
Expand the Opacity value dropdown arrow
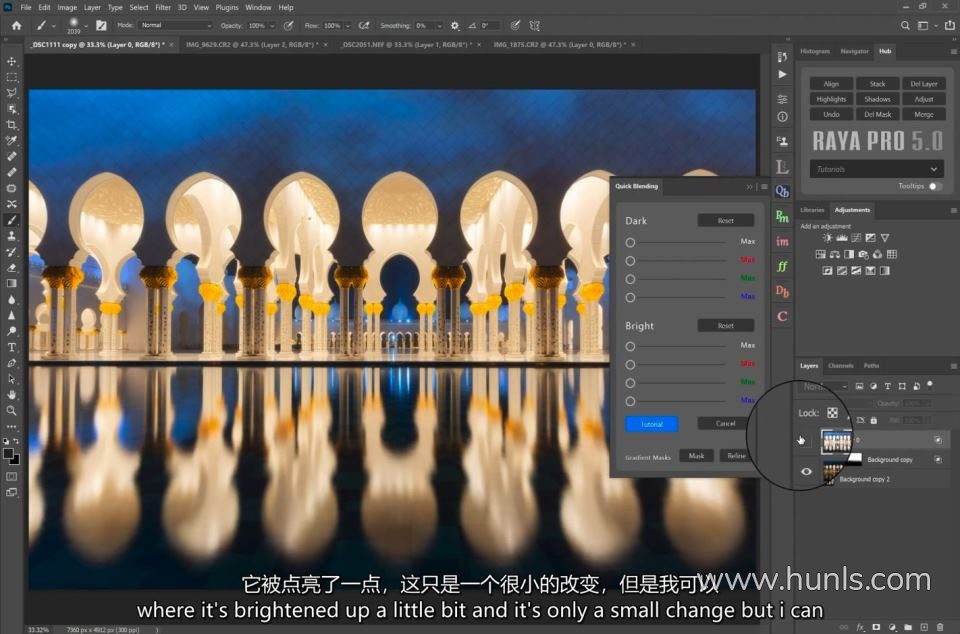point(272,25)
